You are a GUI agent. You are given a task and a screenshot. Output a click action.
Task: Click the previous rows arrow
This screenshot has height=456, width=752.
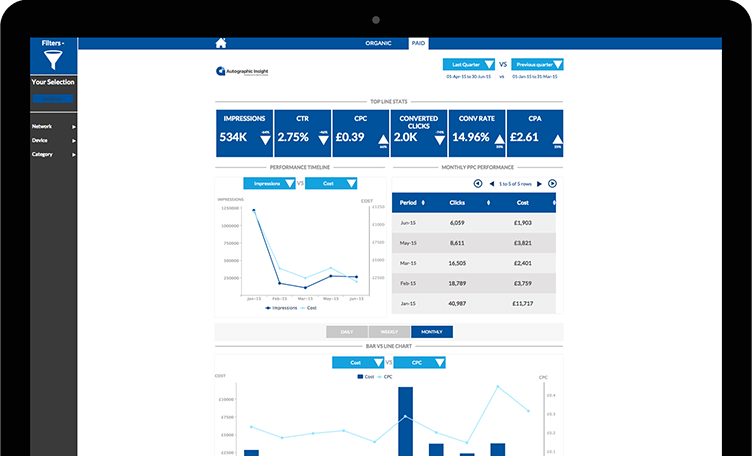pos(490,184)
